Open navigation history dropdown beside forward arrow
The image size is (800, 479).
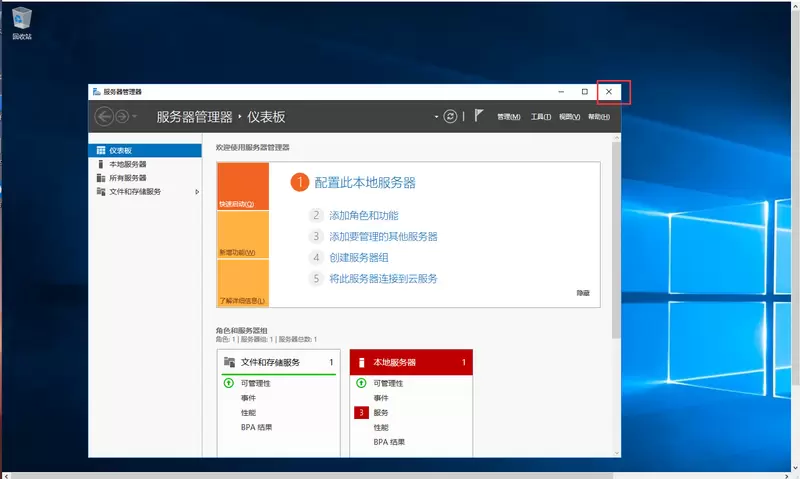135,117
